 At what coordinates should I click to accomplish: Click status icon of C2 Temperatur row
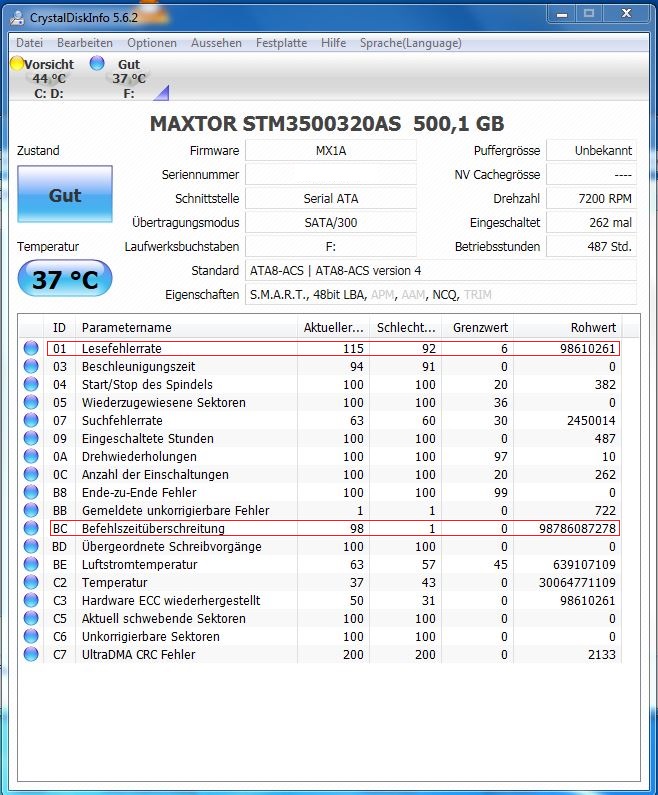31,582
